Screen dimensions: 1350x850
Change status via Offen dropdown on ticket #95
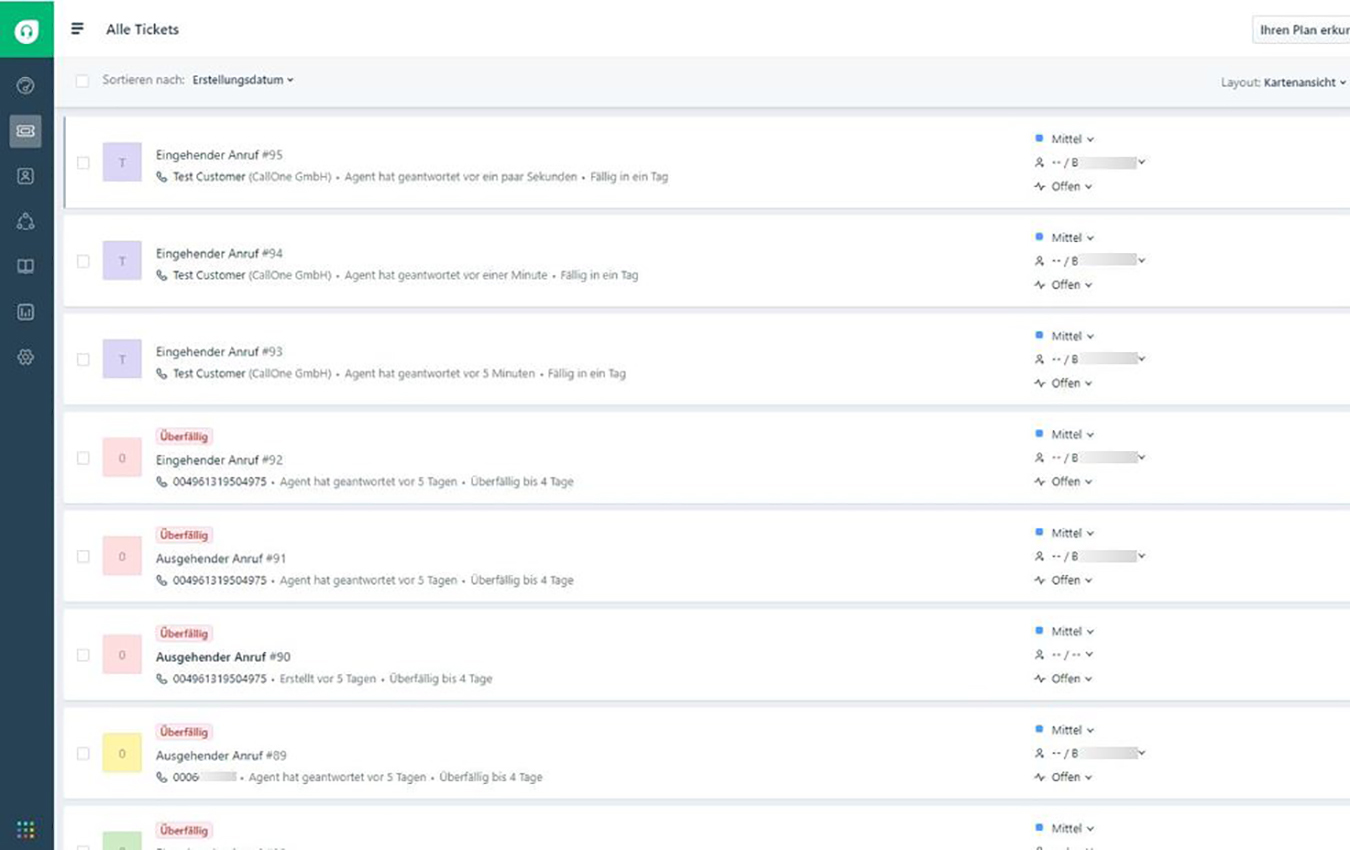point(1067,186)
